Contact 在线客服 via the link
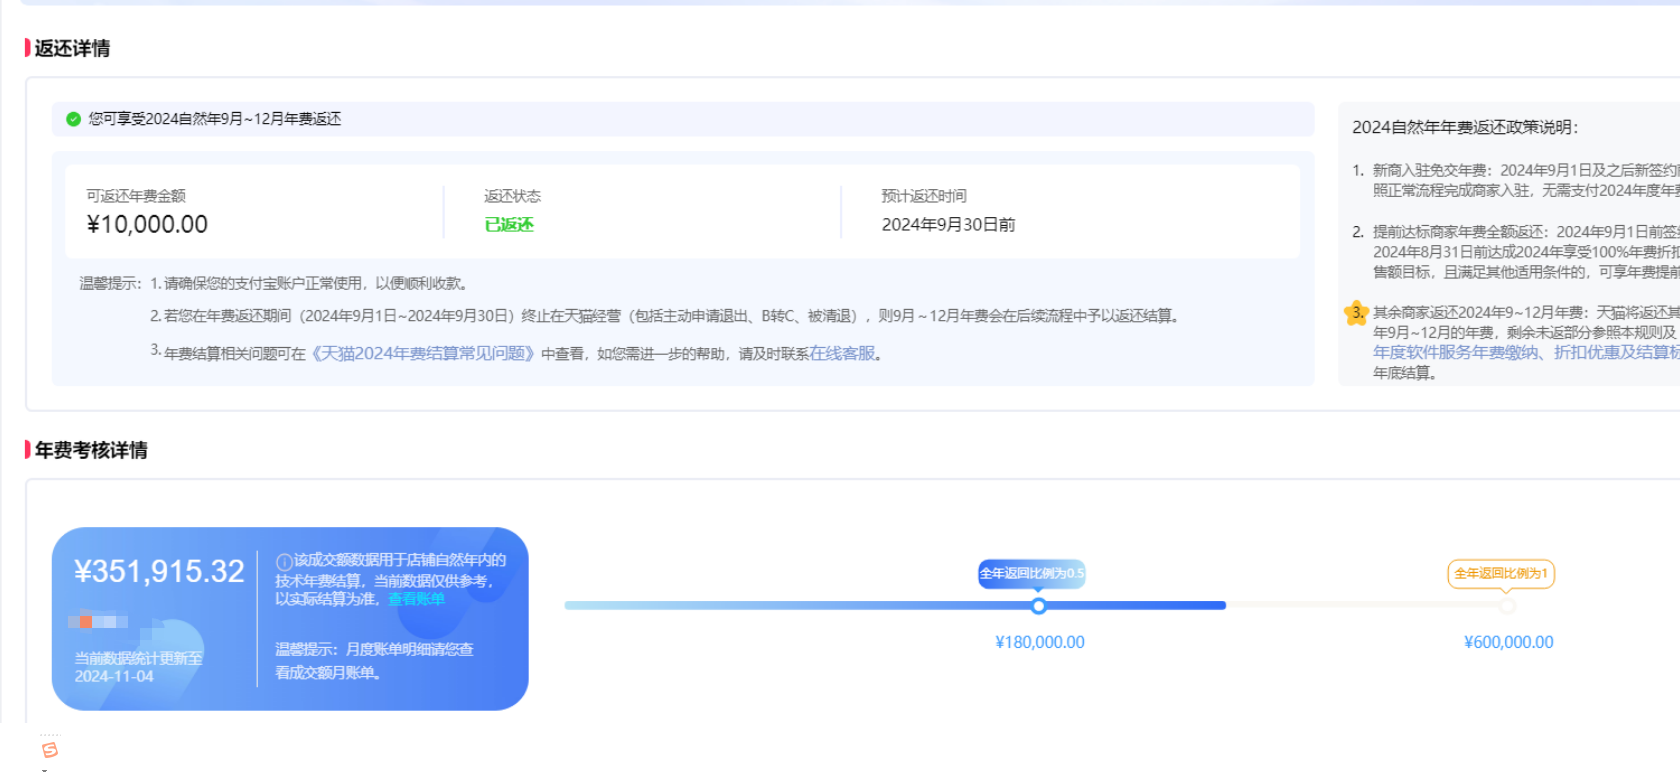The height and width of the screenshot is (772, 1680). pos(842,354)
